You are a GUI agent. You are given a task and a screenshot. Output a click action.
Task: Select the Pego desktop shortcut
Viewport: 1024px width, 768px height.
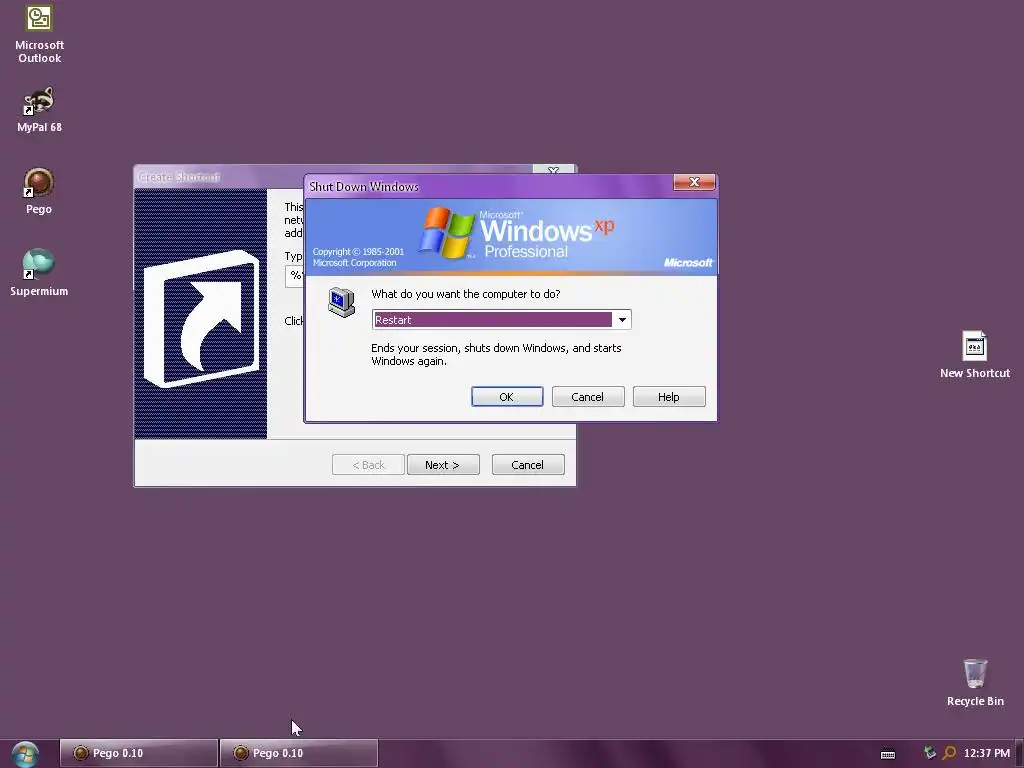(39, 191)
